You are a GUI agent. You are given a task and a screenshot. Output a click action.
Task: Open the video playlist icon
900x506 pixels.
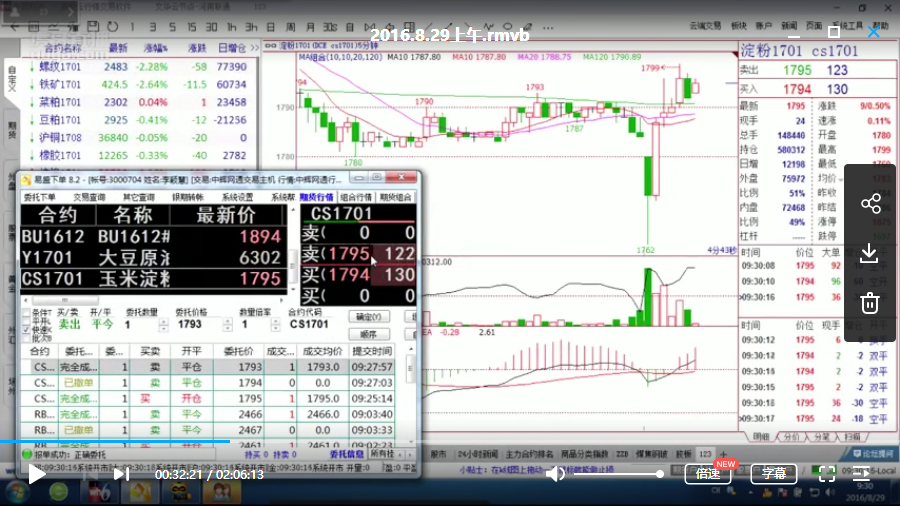(x=862, y=474)
